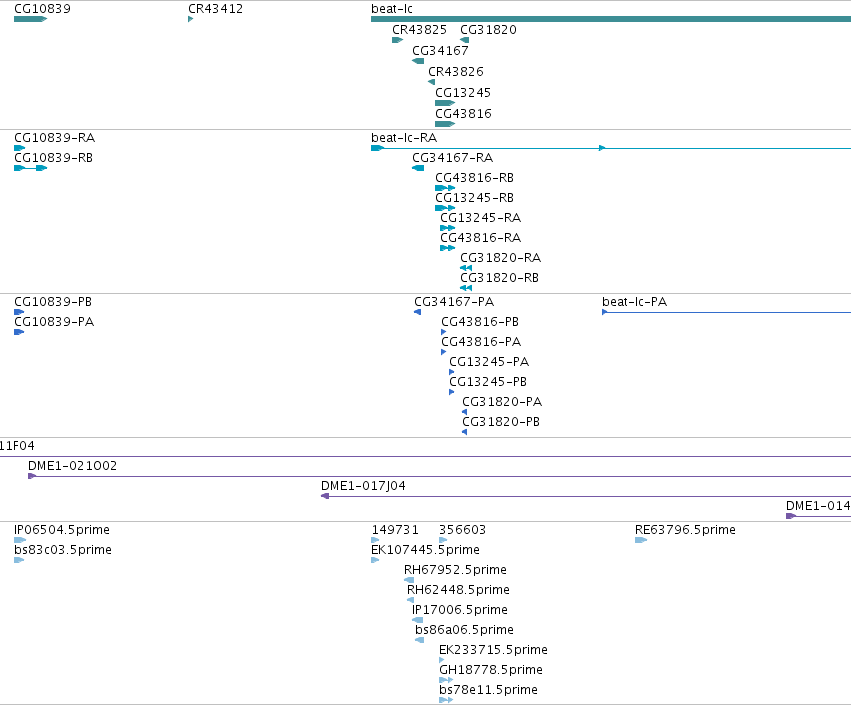Select the CG10839-RB transcript label
851x705 pixels.
(x=54, y=158)
